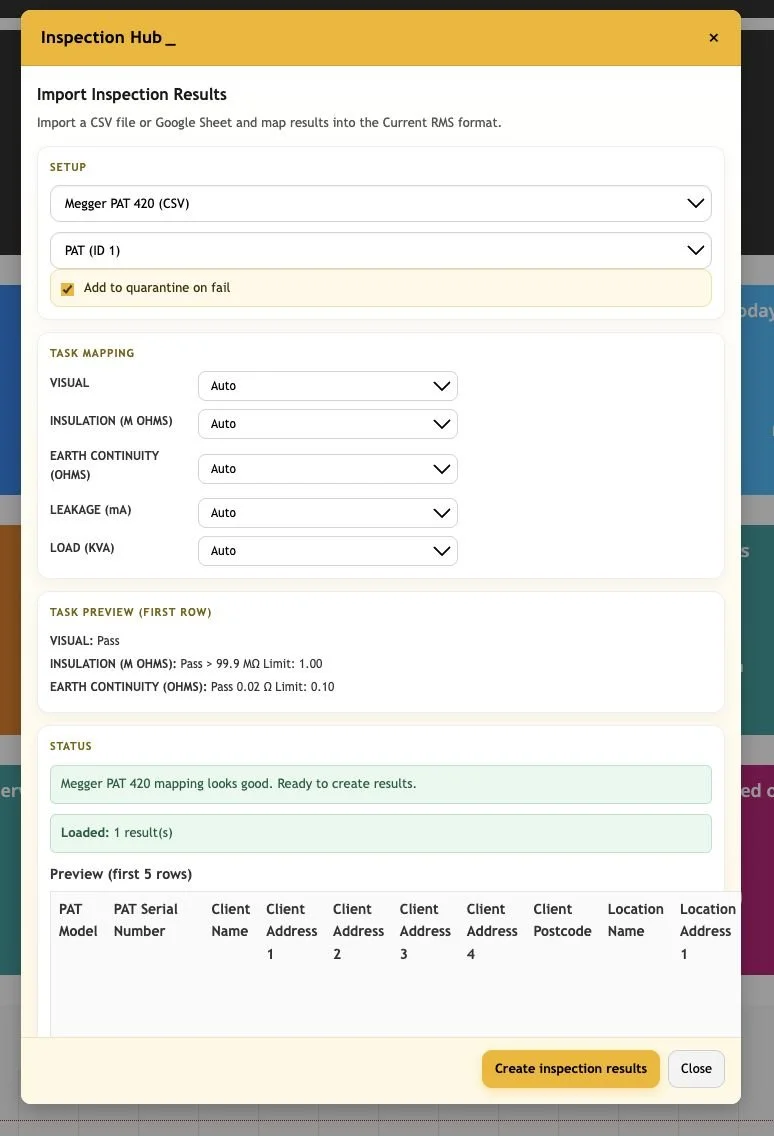Click the Client Address 2 column header
The width and height of the screenshot is (774, 1136).
(x=358, y=932)
